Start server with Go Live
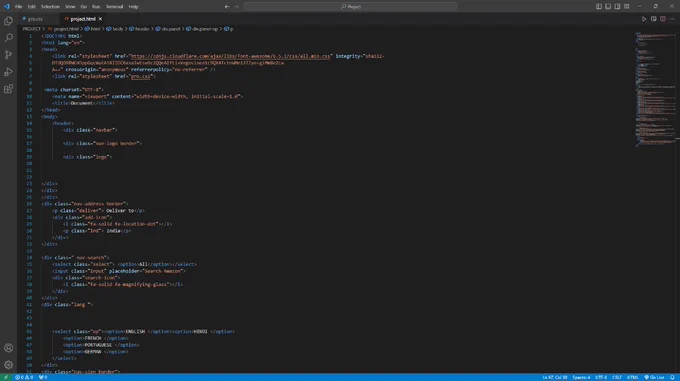Image resolution: width=680 pixels, height=381 pixels. click(654, 378)
